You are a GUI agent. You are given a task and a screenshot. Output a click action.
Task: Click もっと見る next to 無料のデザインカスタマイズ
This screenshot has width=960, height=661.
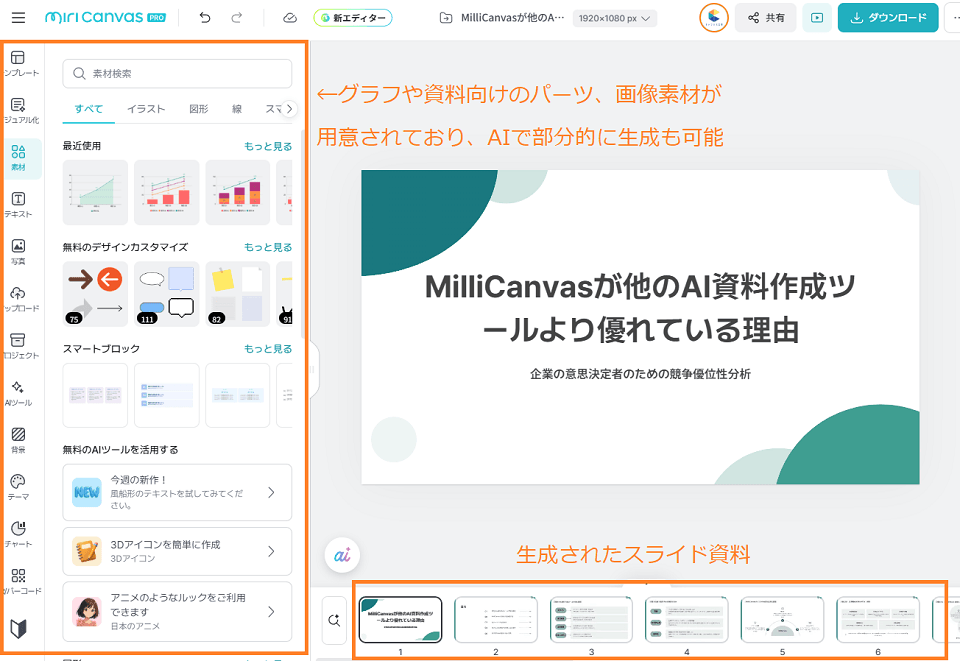pos(268,247)
